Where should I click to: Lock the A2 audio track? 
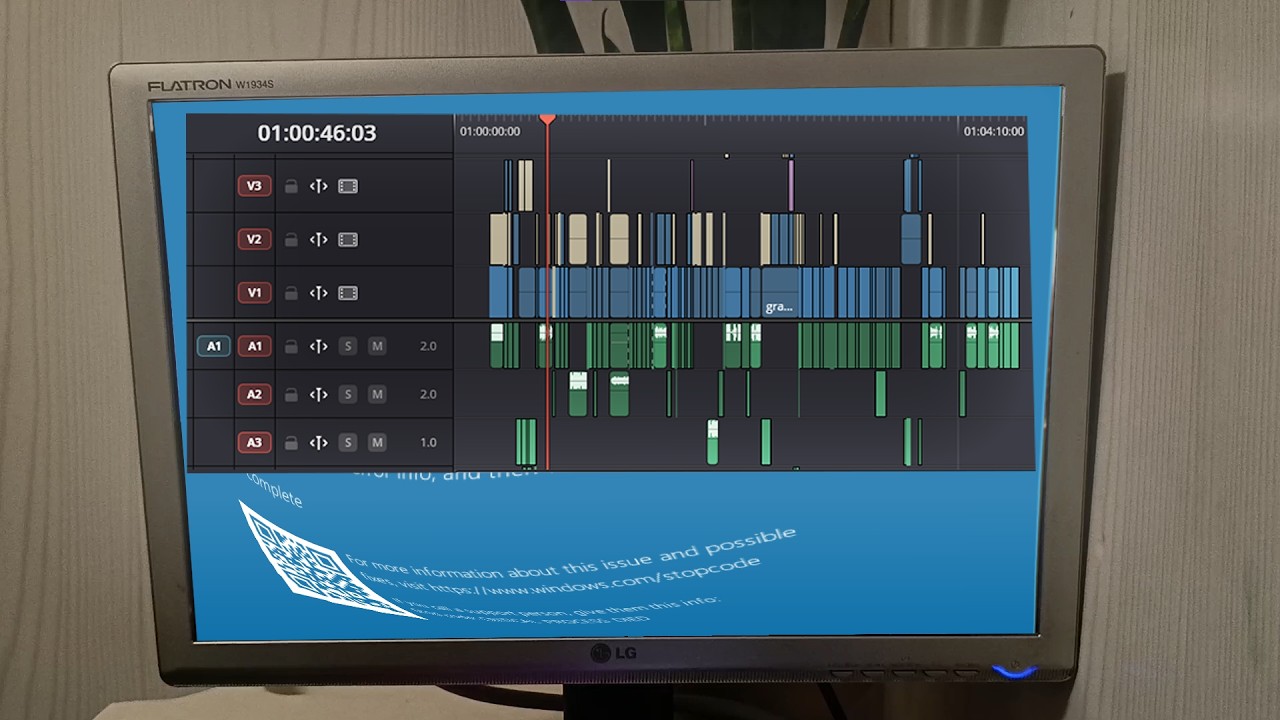pyautogui.click(x=291, y=394)
